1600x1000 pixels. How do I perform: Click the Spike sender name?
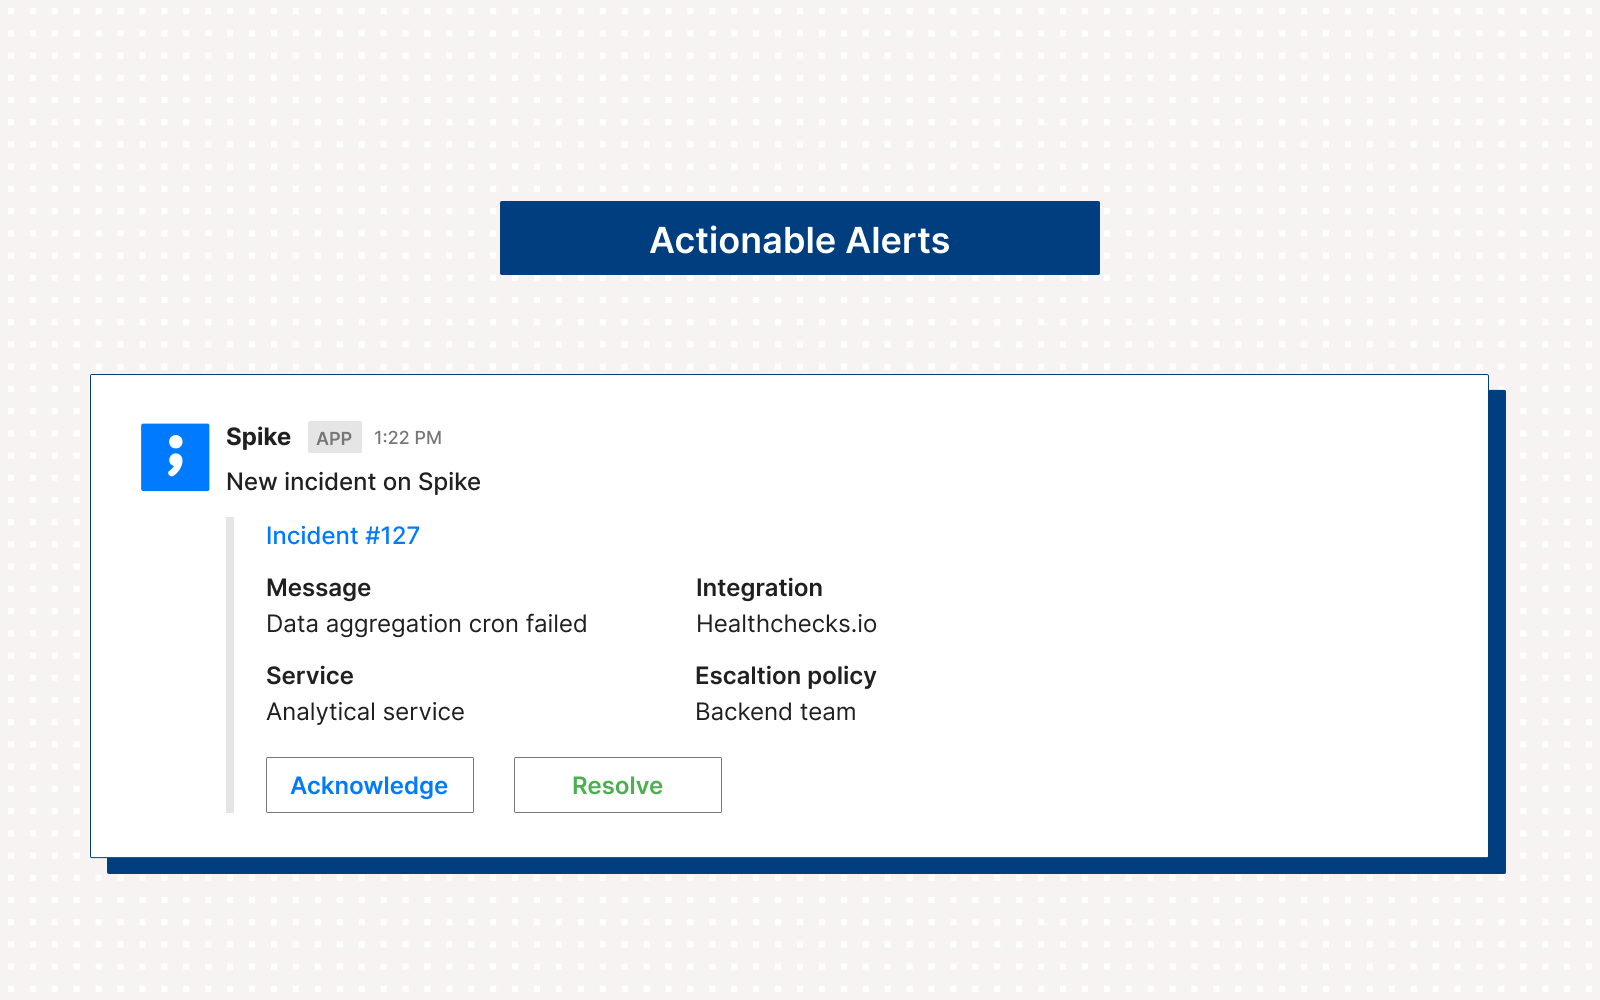click(x=258, y=437)
